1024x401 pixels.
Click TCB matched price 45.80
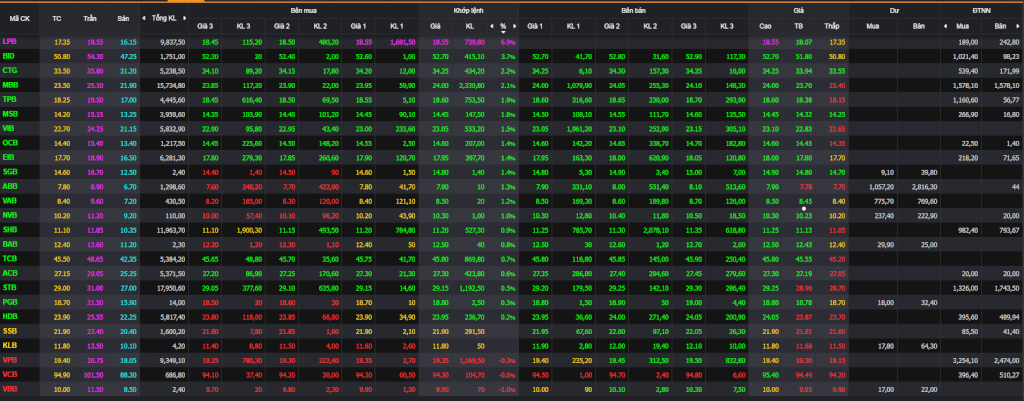[440, 259]
